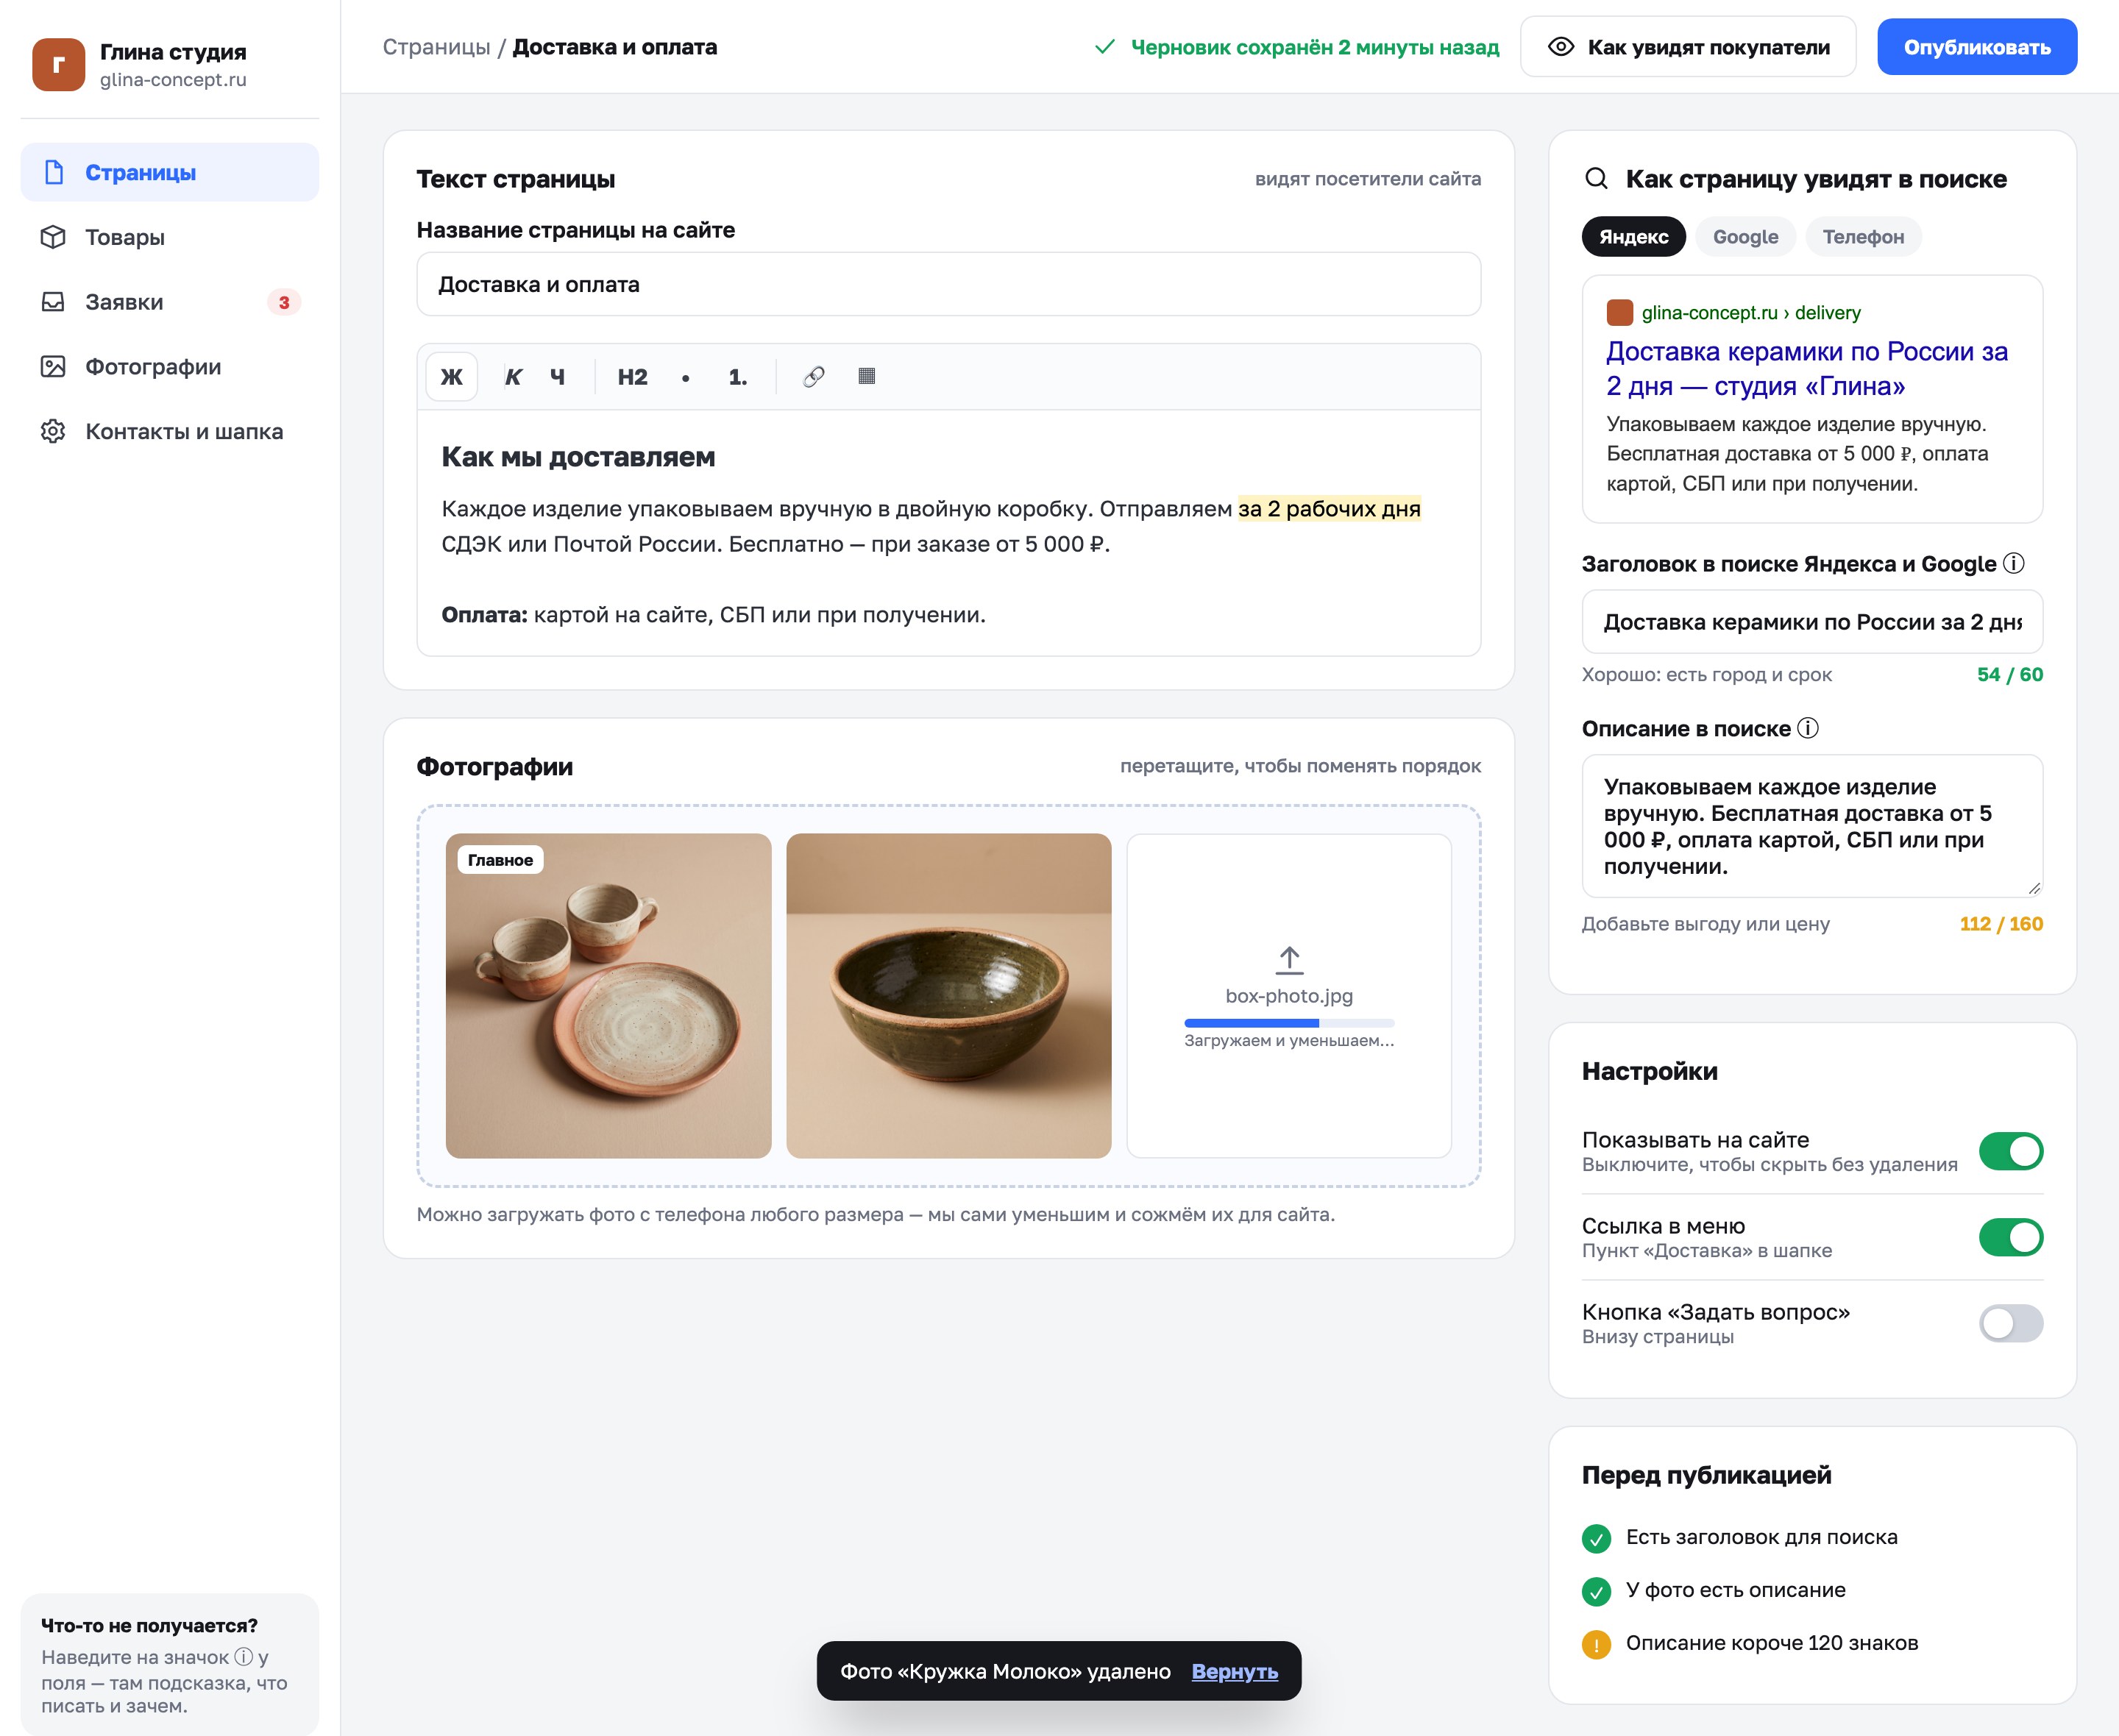Viewport: 2119px width, 1736px height.
Task: Click the info icon next to Описание в поиске
Action: pyautogui.click(x=1808, y=728)
